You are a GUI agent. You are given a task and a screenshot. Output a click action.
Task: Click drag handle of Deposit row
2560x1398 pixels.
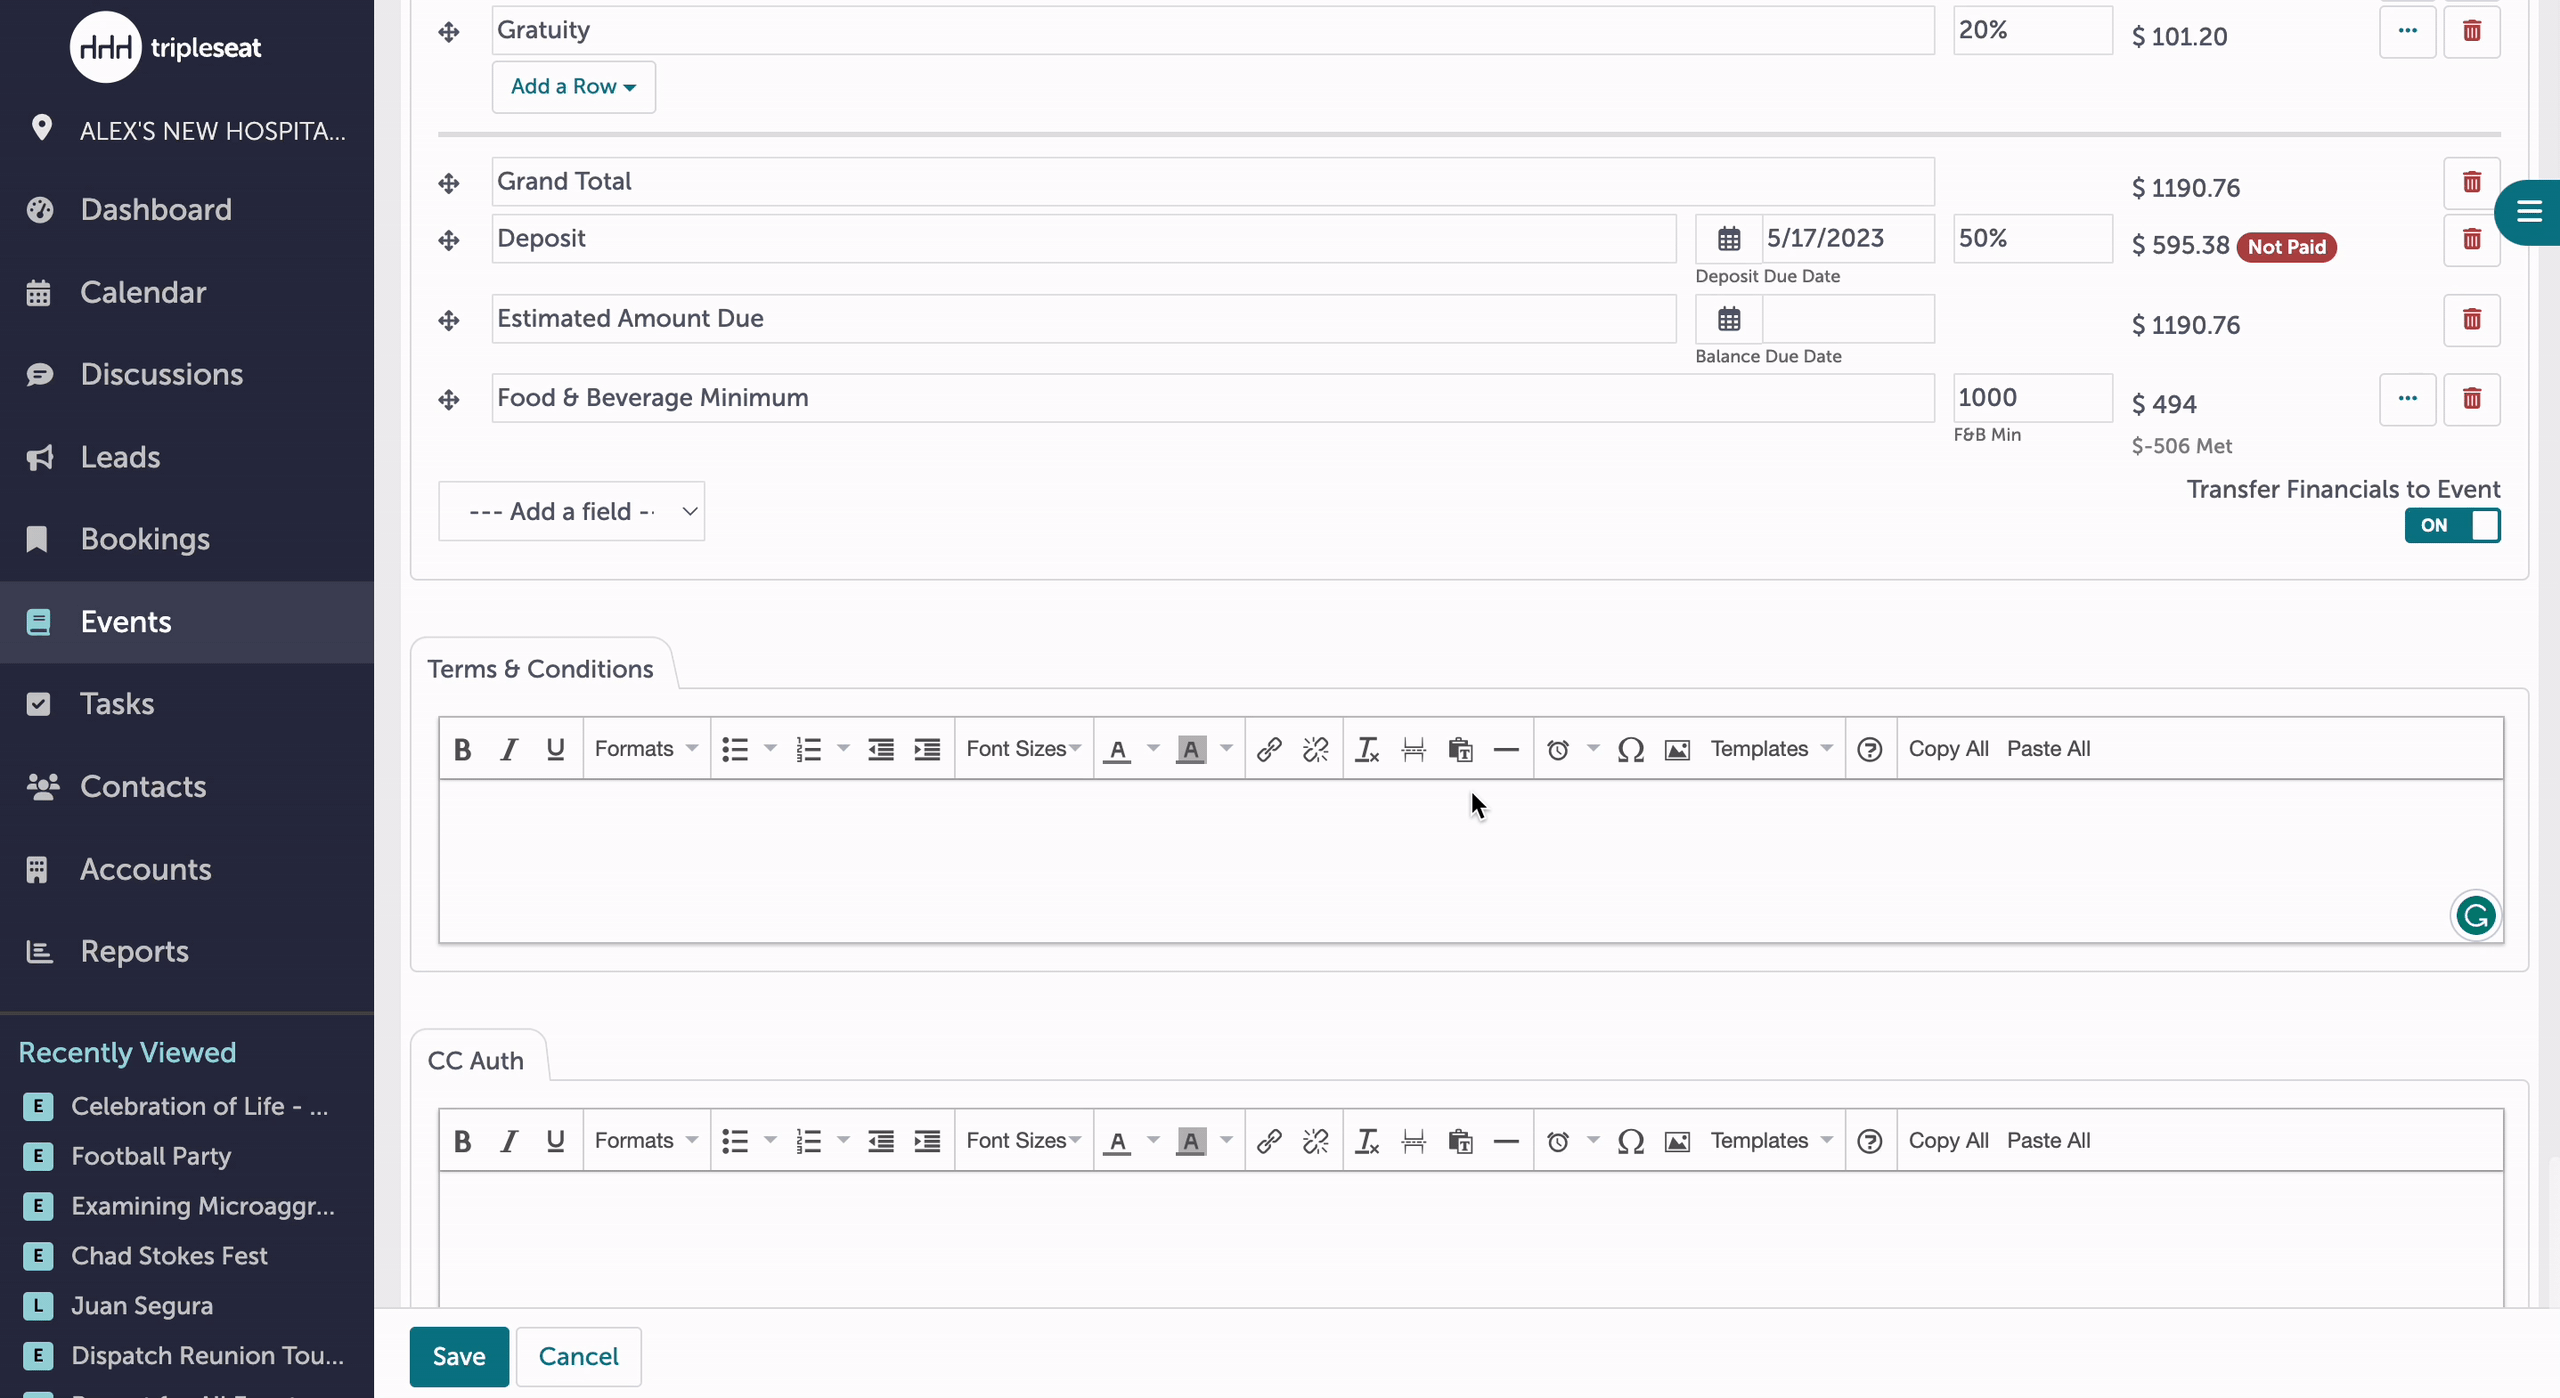click(449, 240)
